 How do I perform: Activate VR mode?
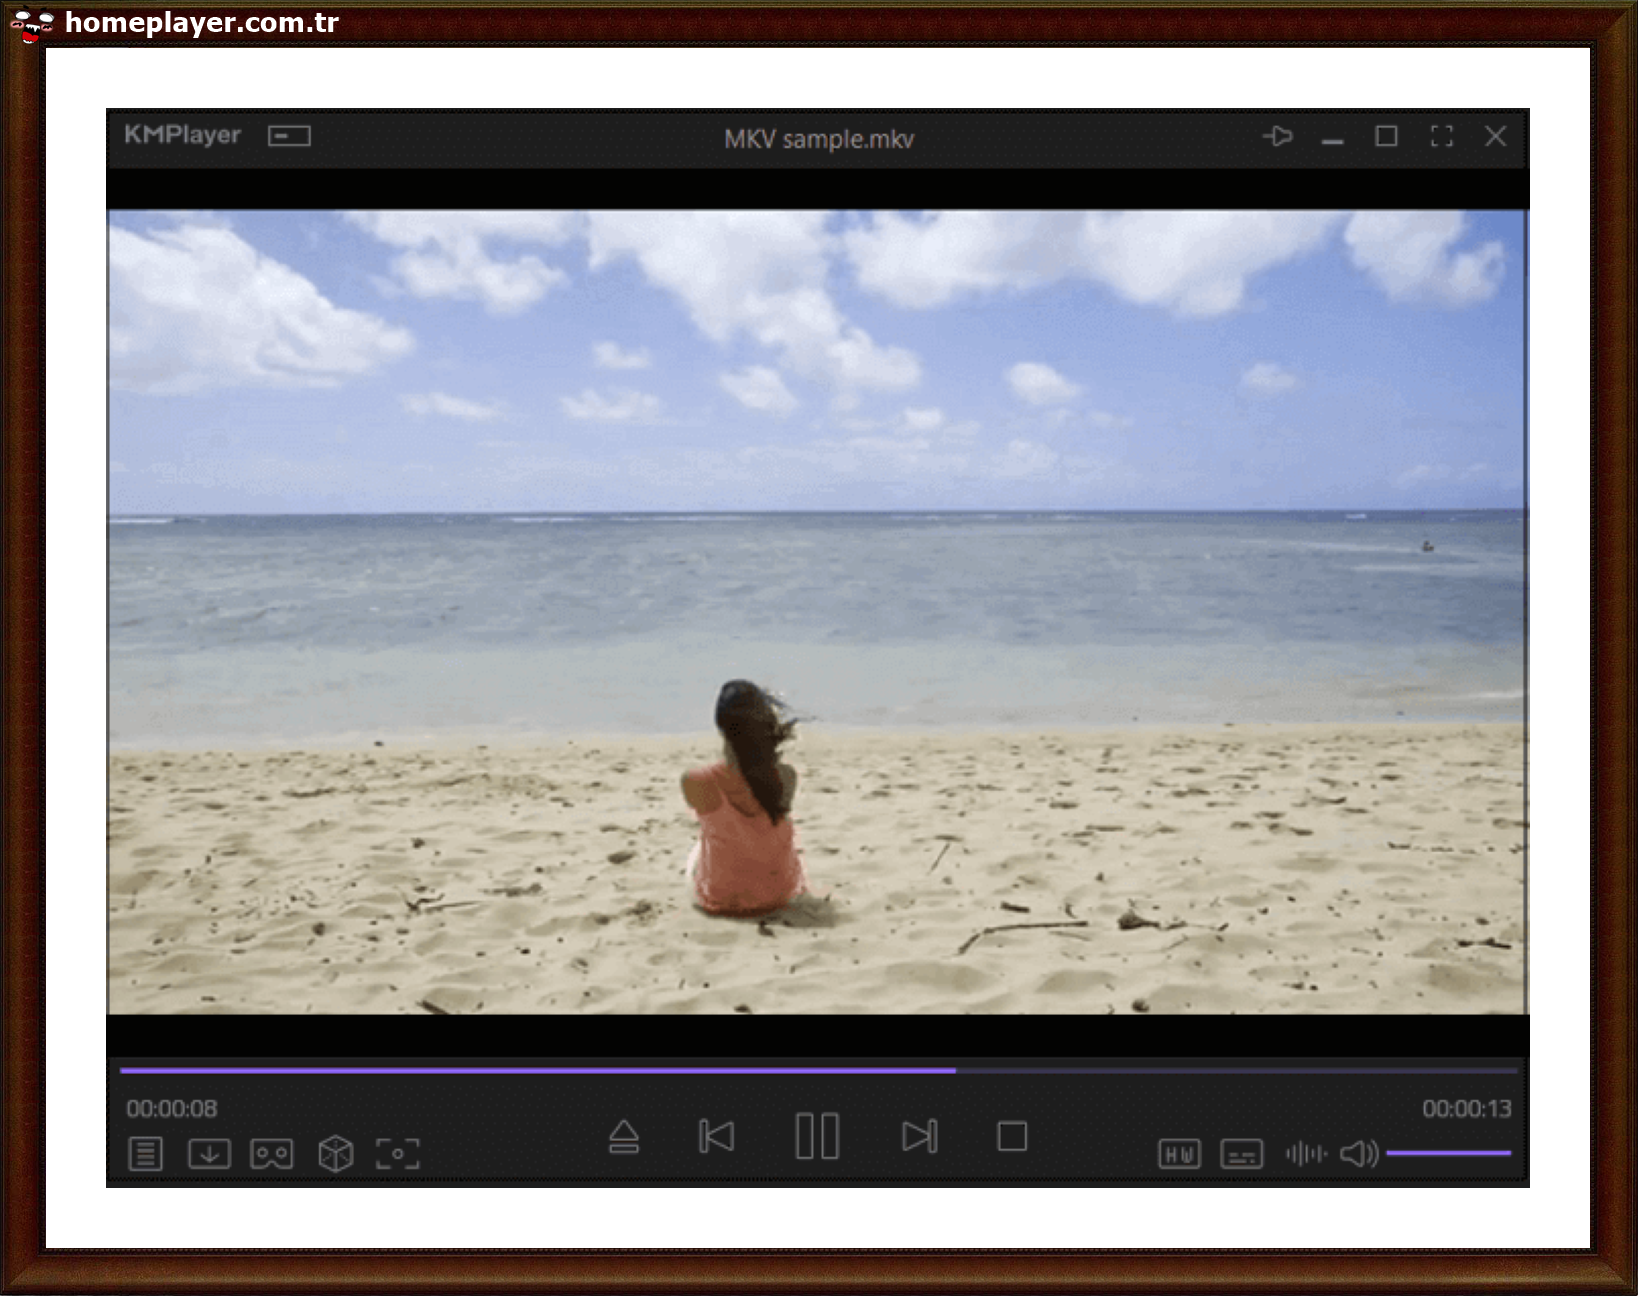pos(271,1153)
